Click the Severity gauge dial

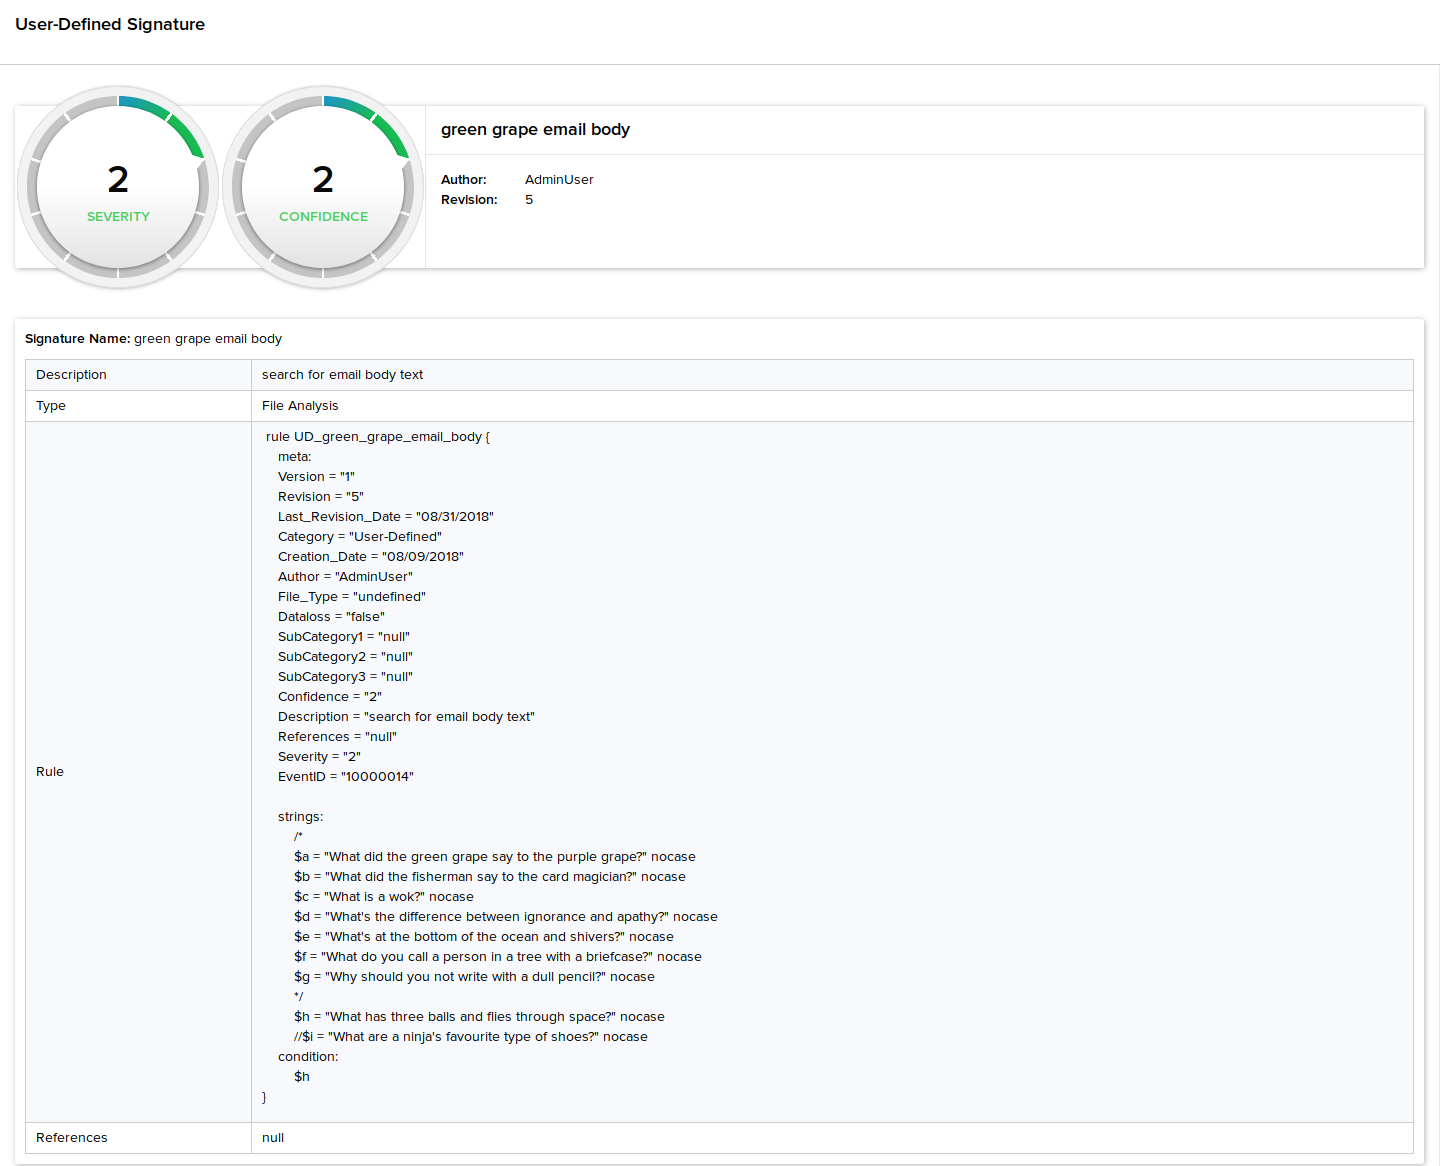click(118, 187)
